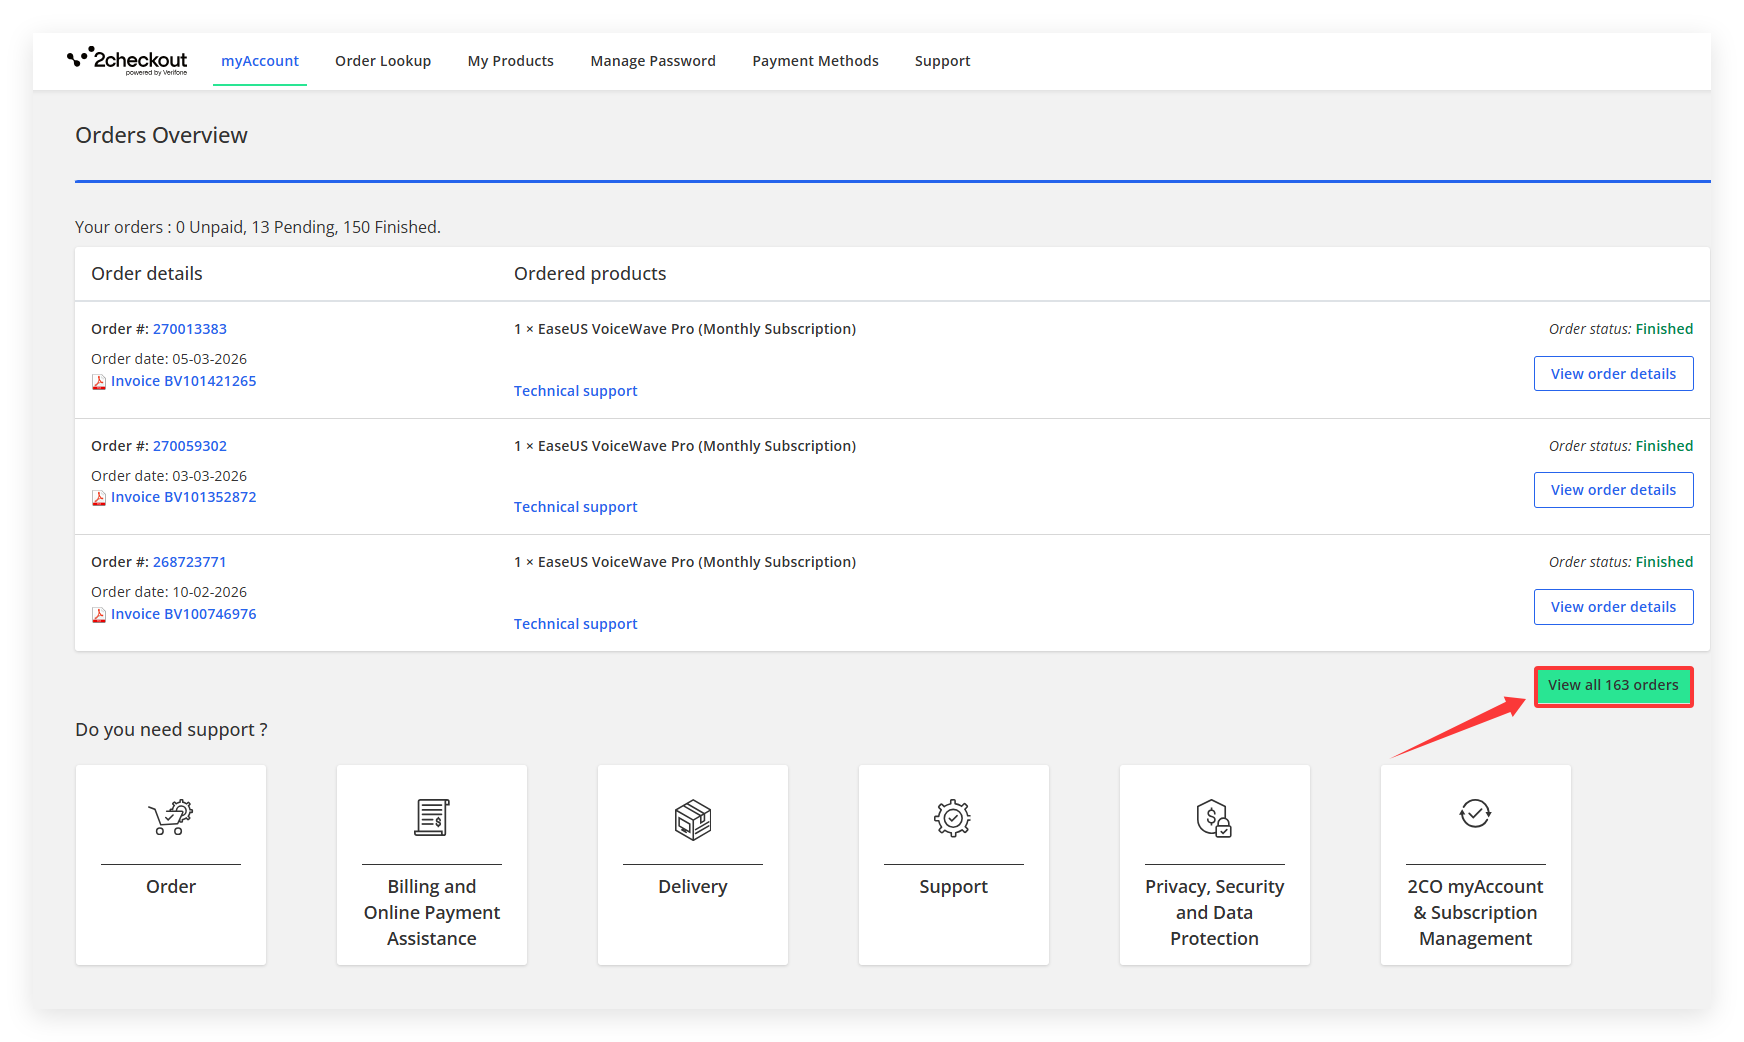The width and height of the screenshot is (1744, 1042).
Task: Click PDF icon for invoice BV101421265
Action: (99, 382)
